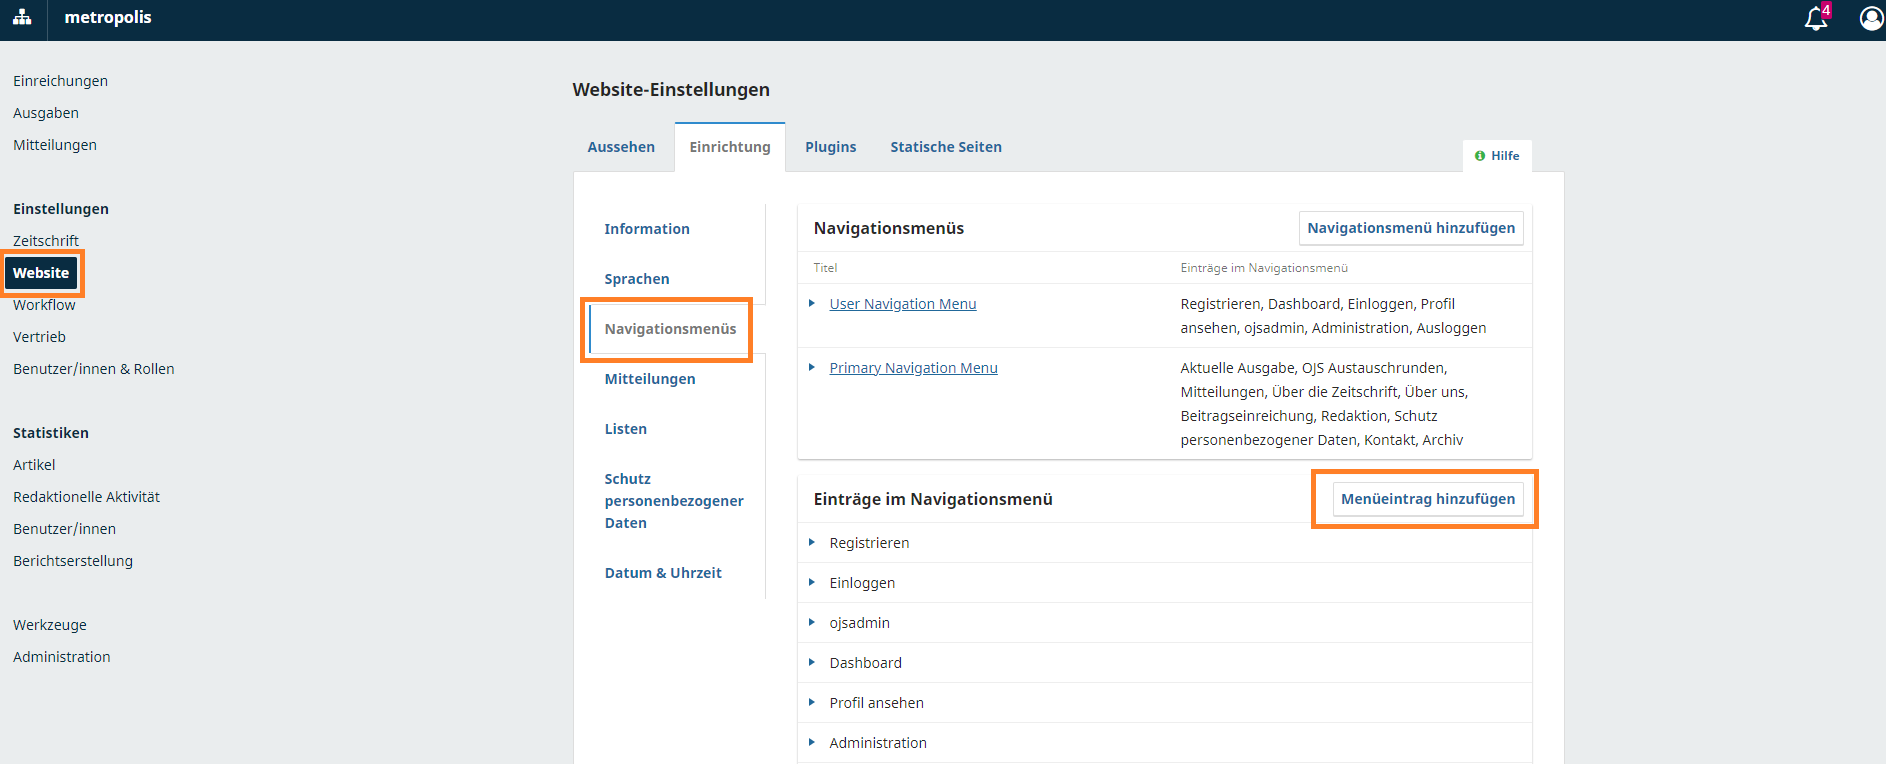Expand the Einloggen menu entry

[812, 582]
